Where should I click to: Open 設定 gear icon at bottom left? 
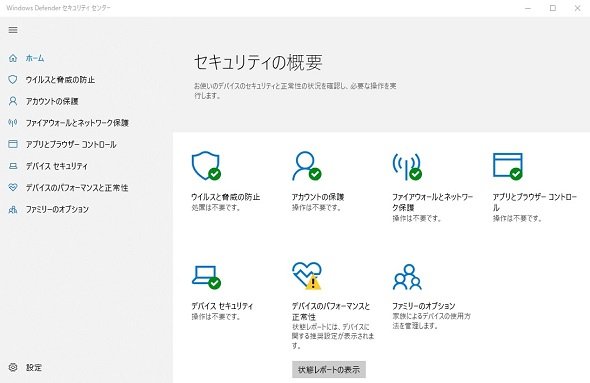(13, 367)
